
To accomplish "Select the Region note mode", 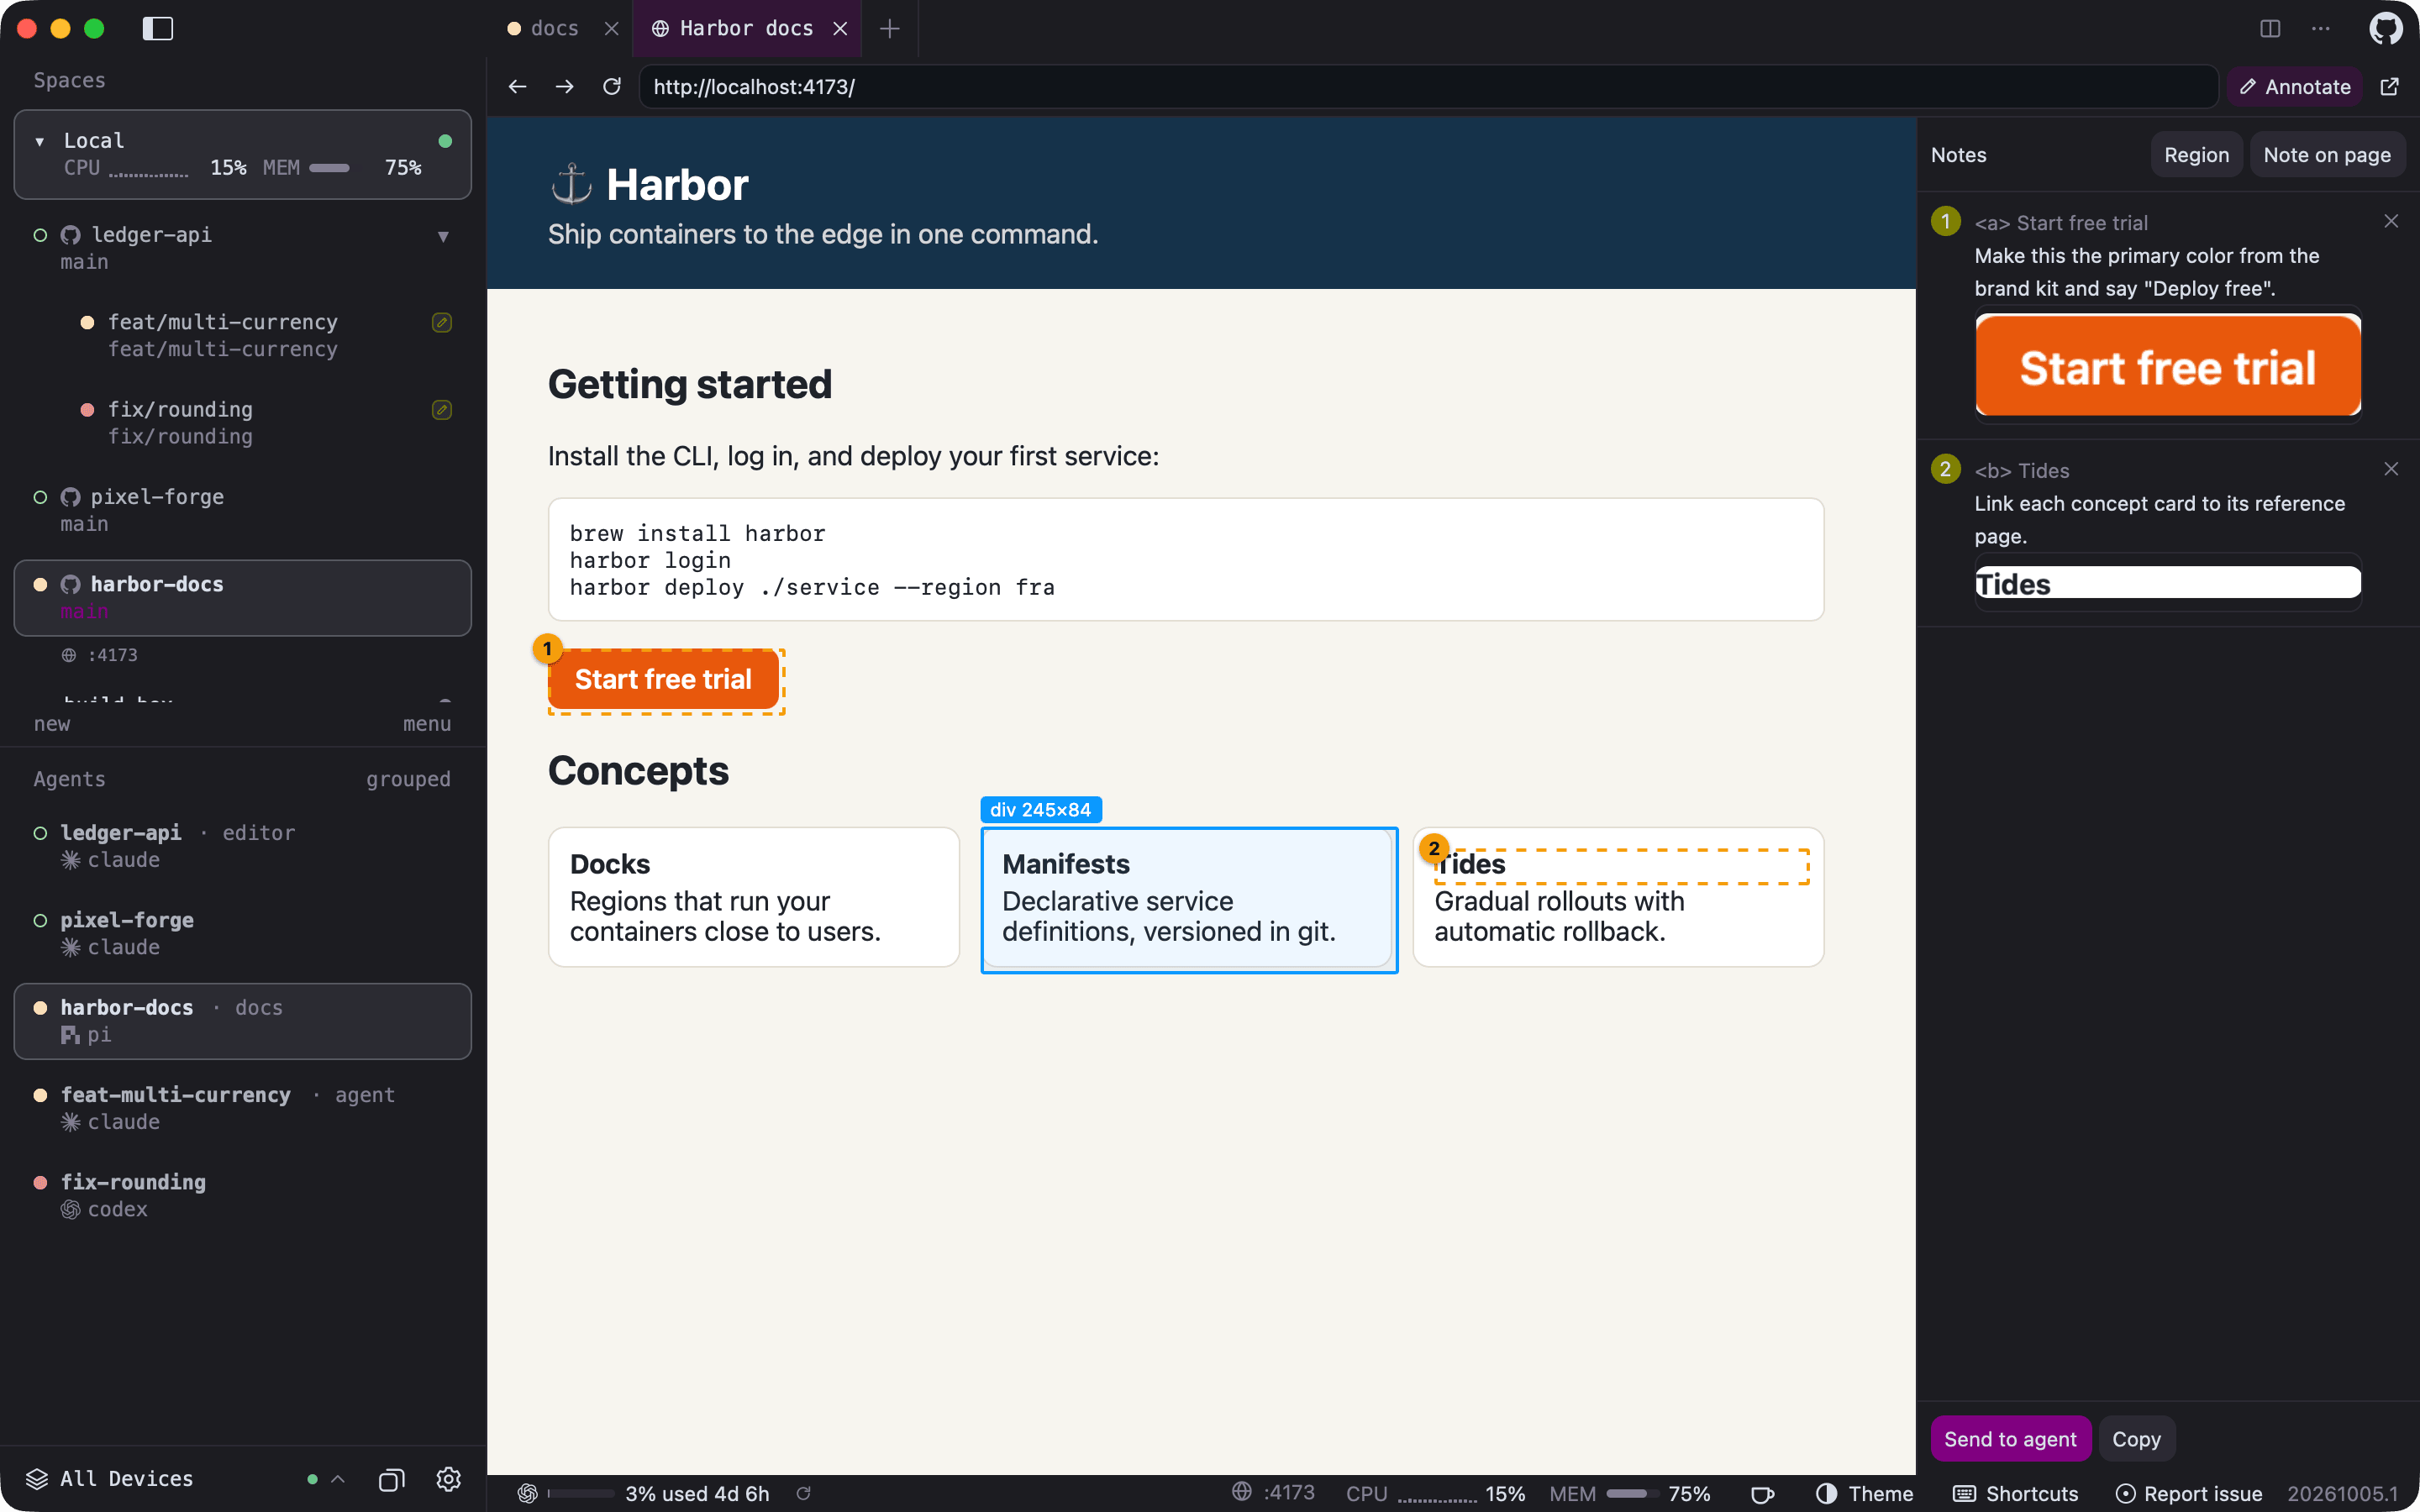I will 2196,155.
